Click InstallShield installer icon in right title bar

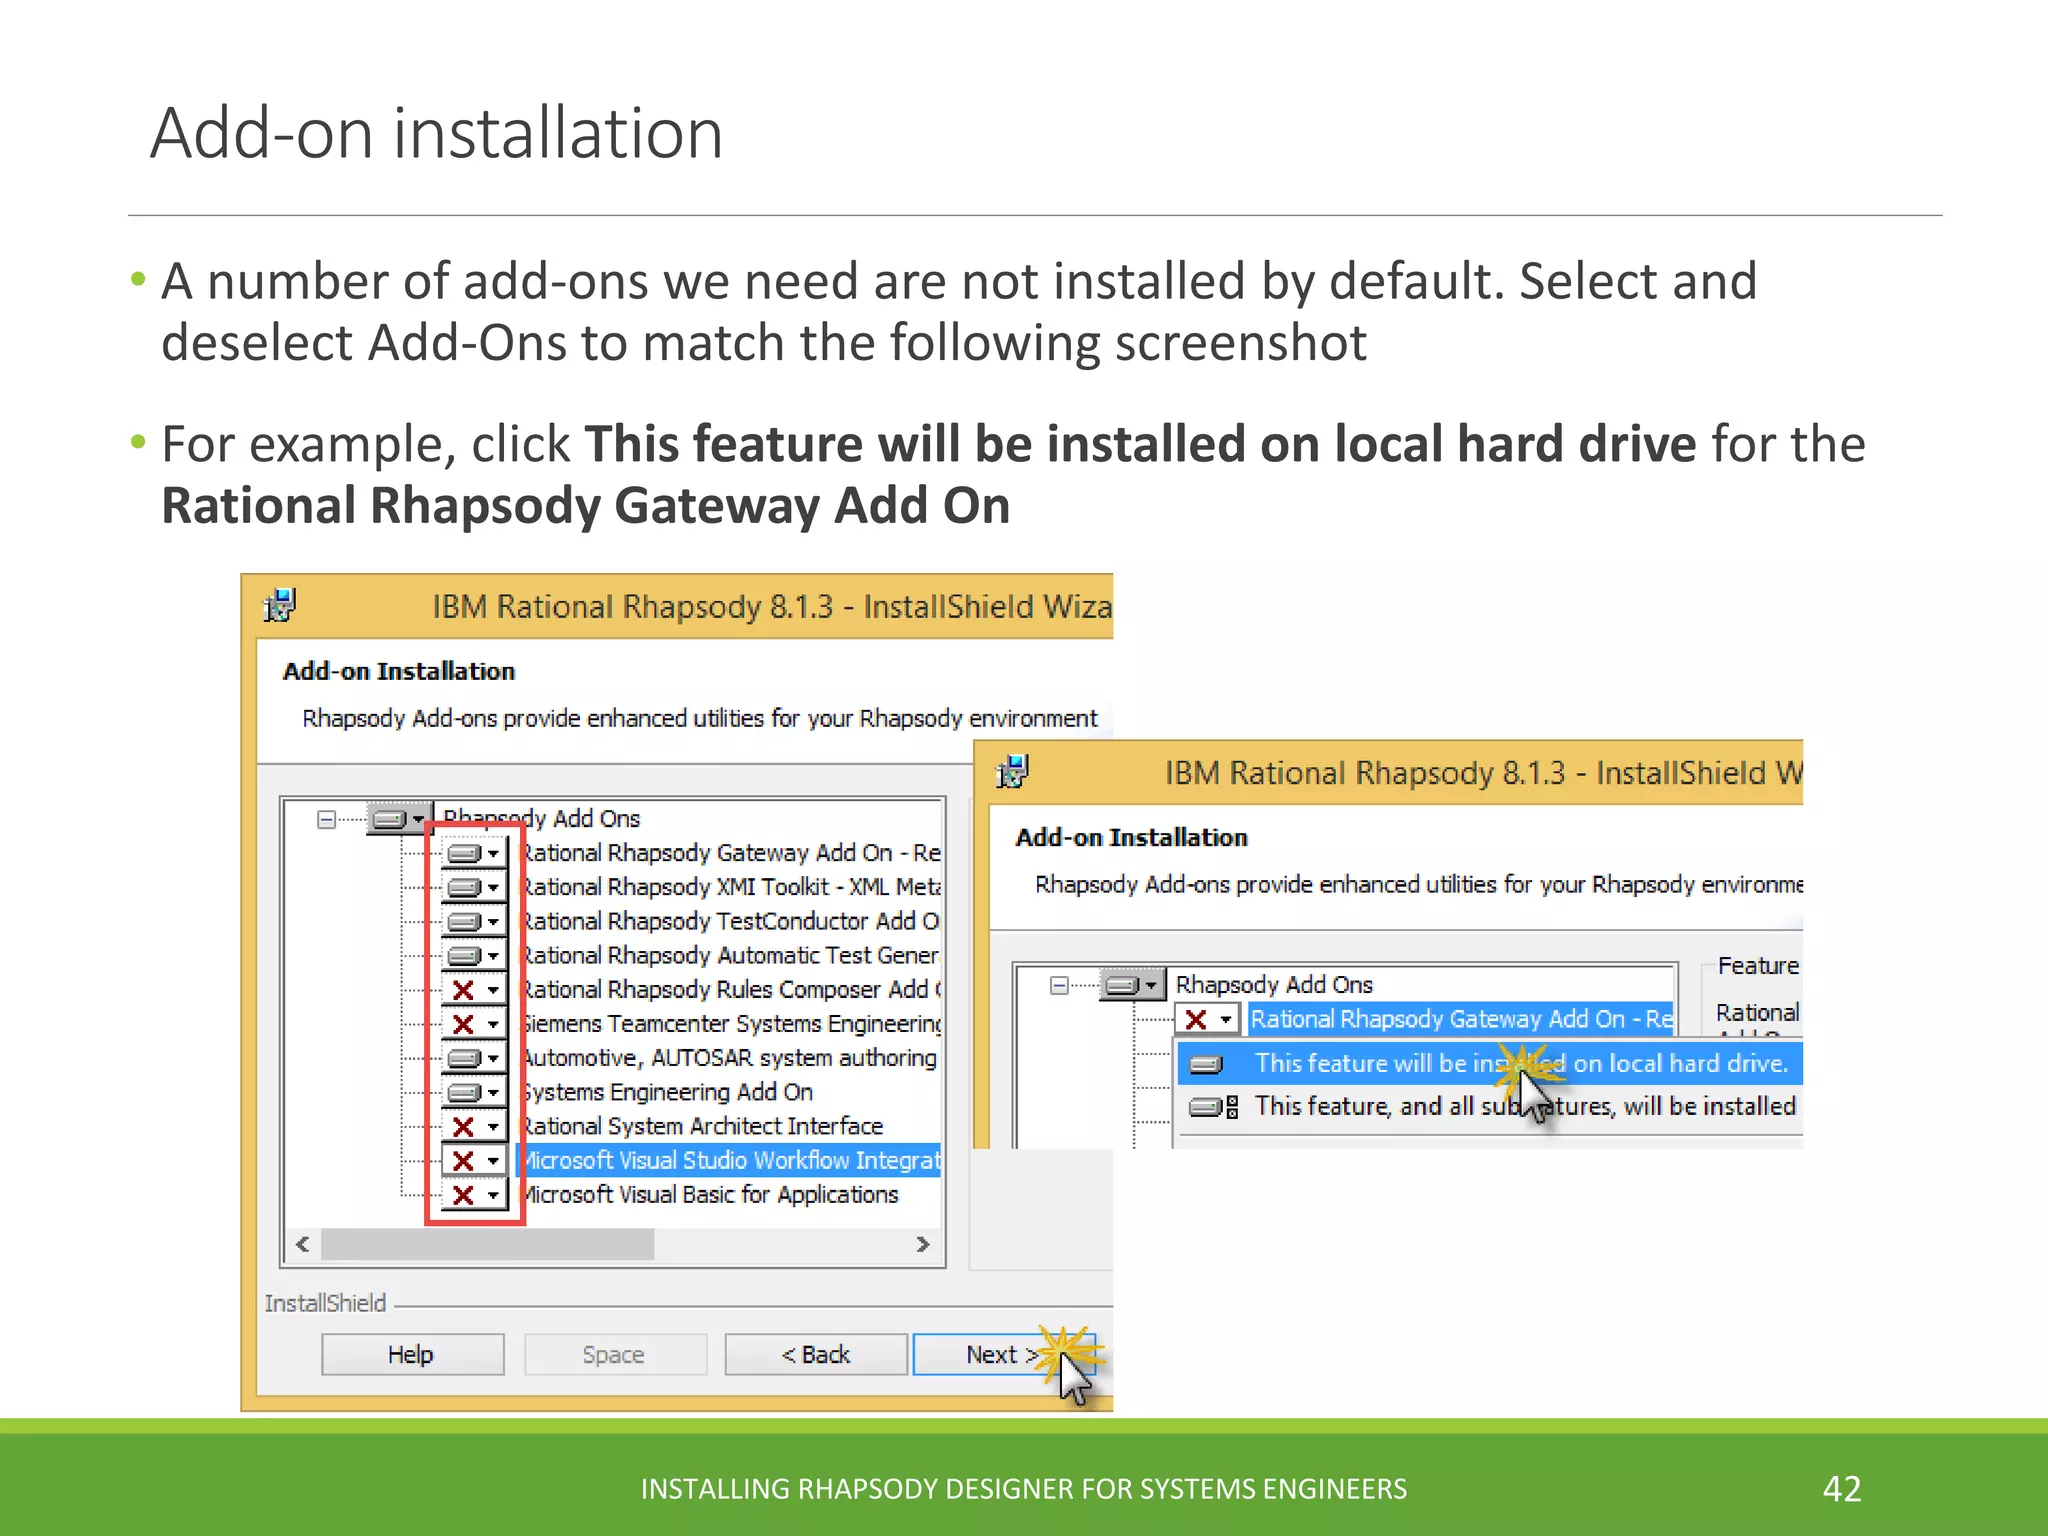pos(1013,772)
